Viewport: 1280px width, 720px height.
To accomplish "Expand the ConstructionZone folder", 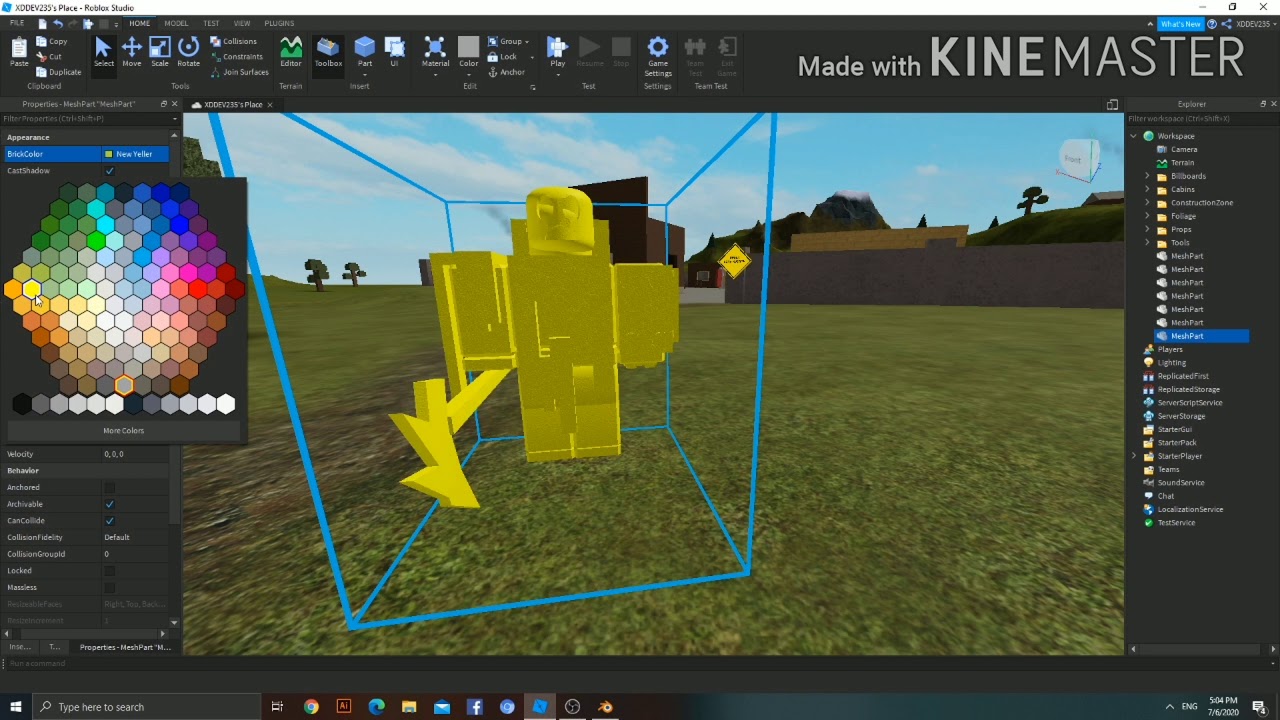I will [1147, 203].
